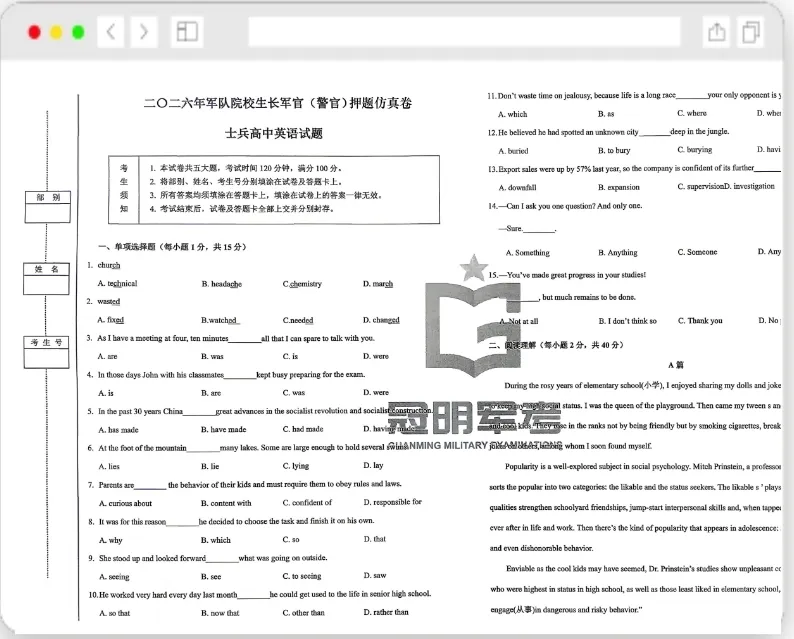
Task: Select option 'A. seeing'
Action: coord(114,577)
